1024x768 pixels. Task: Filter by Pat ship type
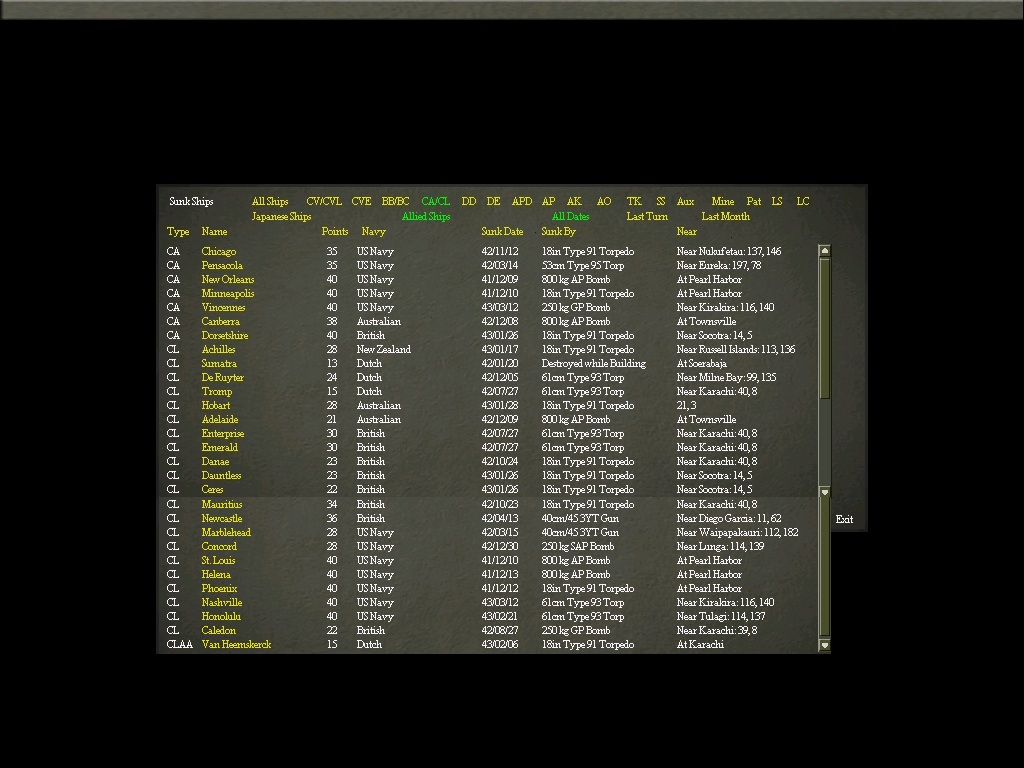click(754, 201)
